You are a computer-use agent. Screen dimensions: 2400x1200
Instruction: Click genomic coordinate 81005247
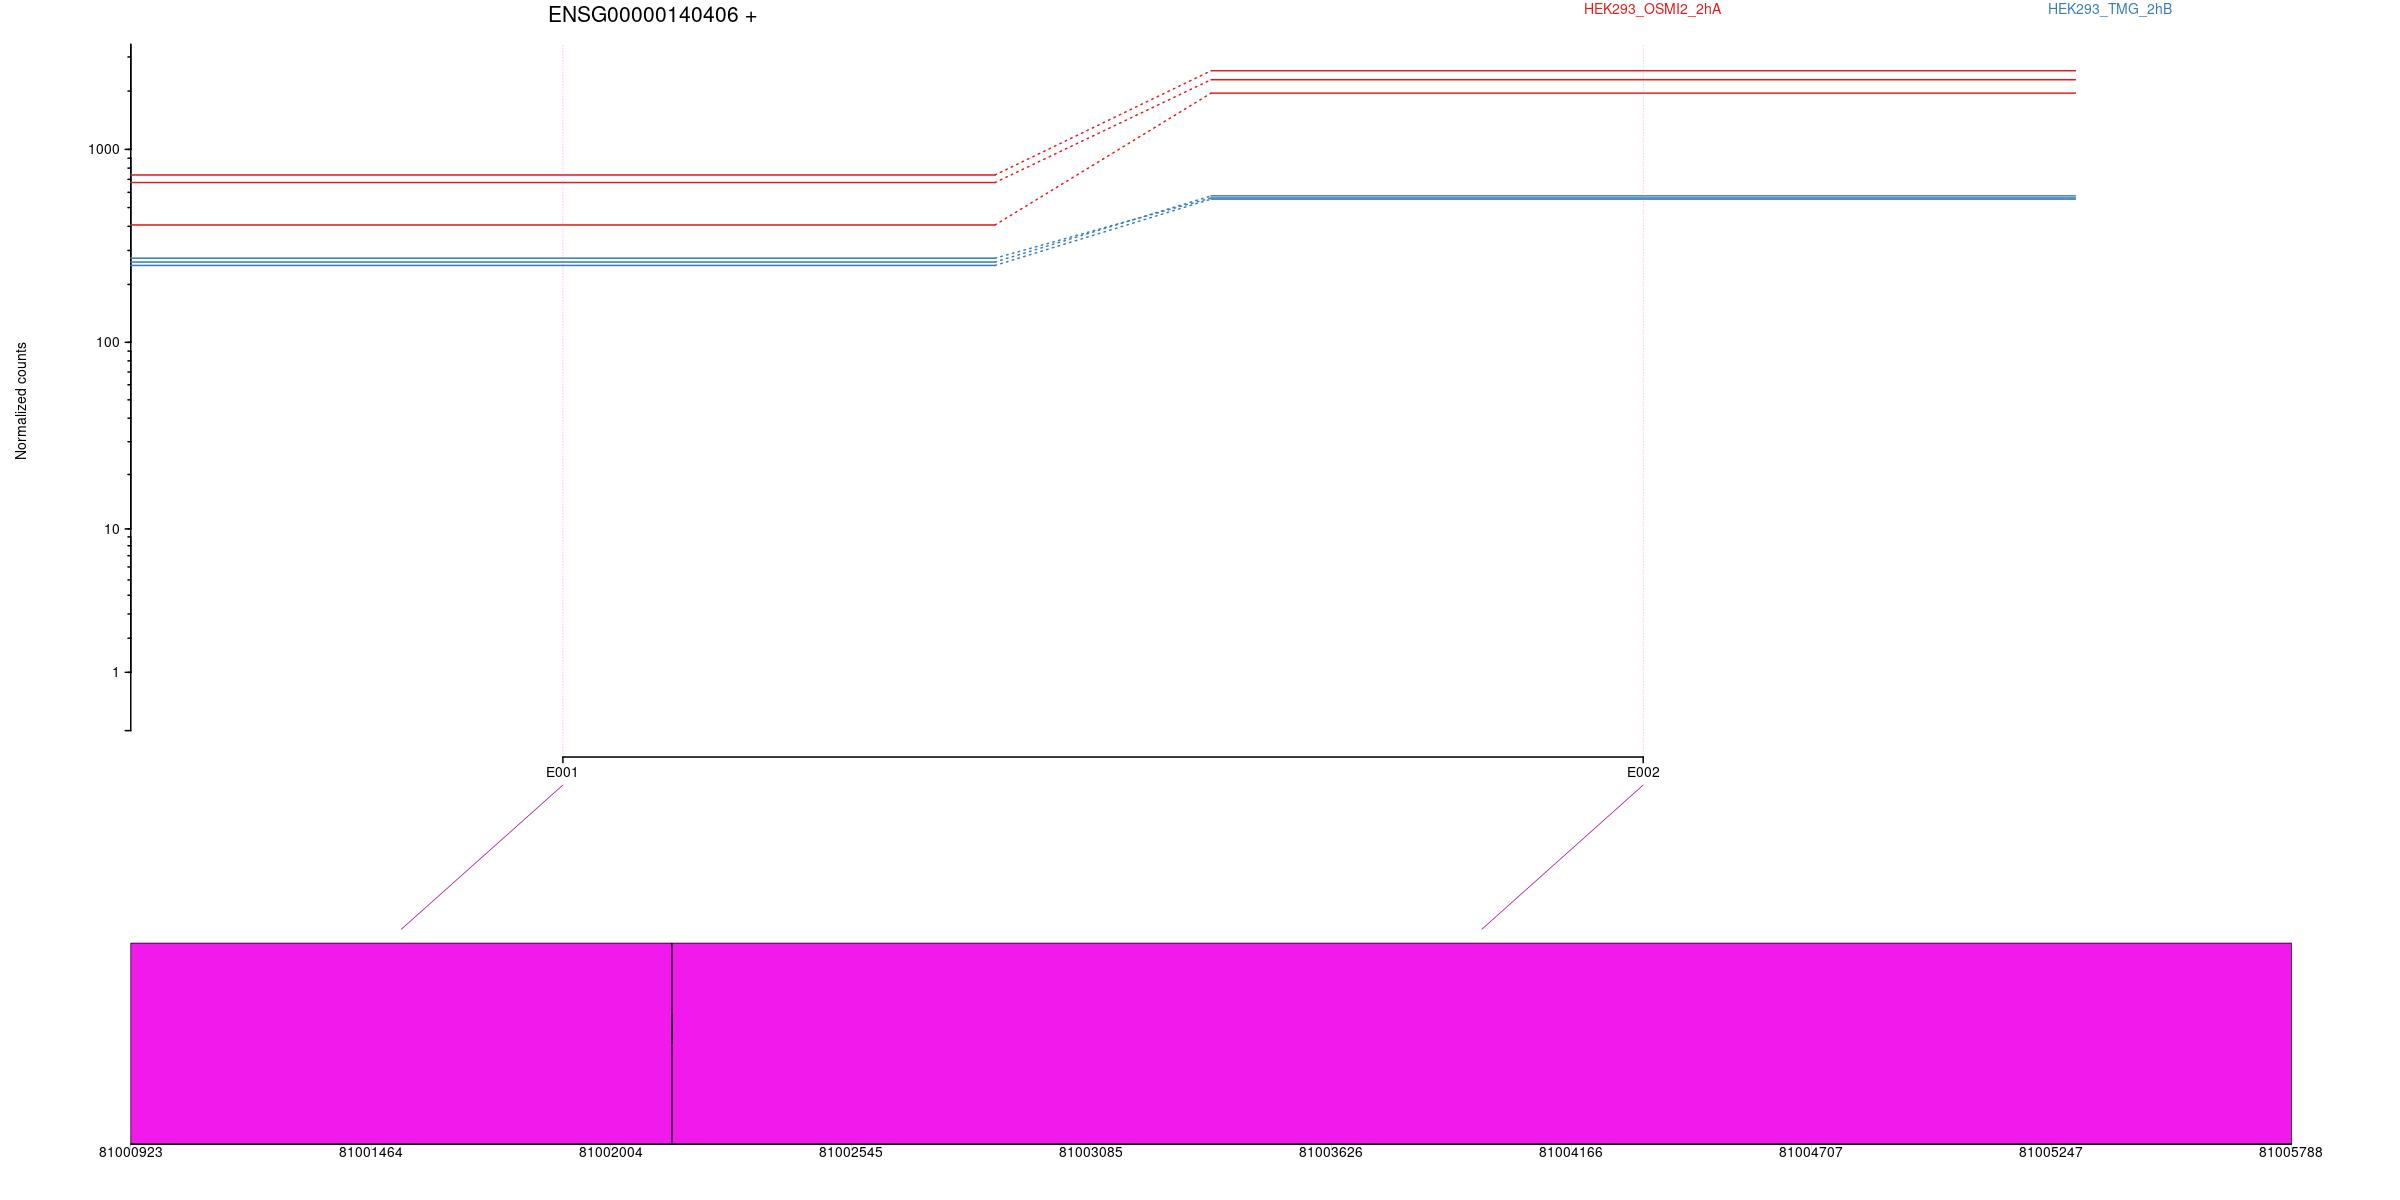(x=2051, y=1153)
